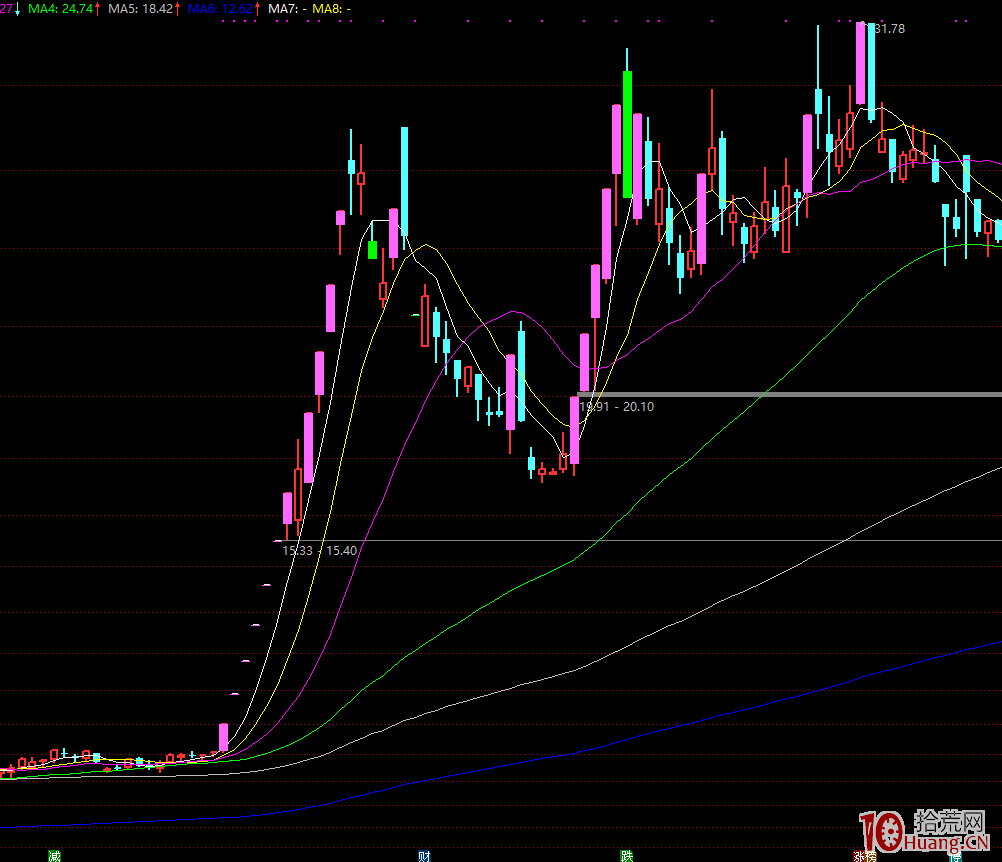Select the MA5: 18.42 indicator label

(x=140, y=8)
